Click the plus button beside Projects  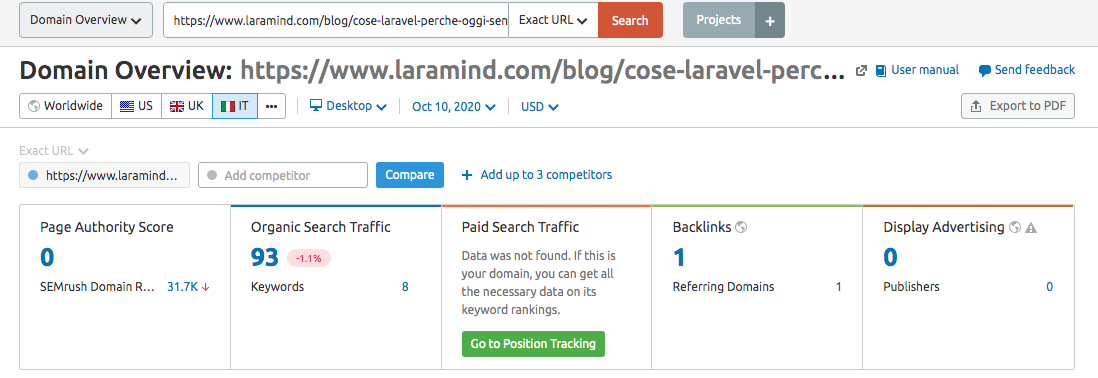click(770, 20)
